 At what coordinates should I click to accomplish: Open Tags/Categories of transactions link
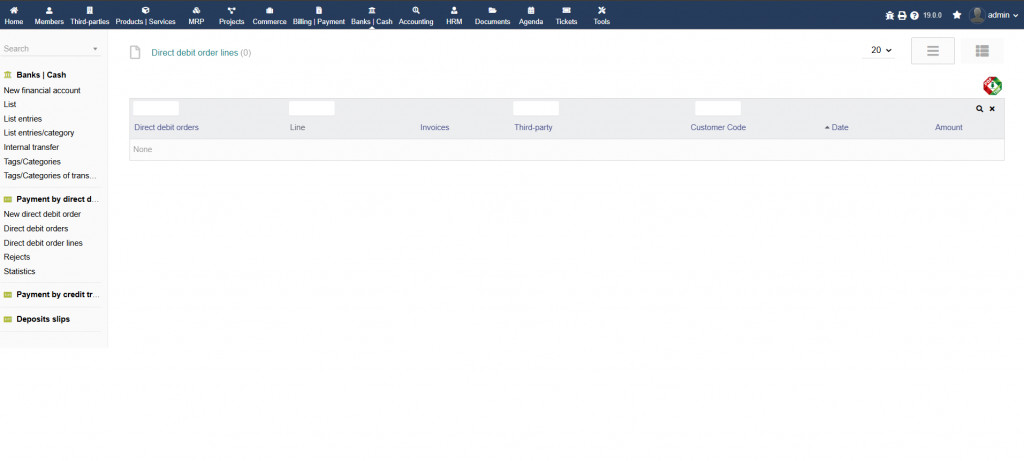(x=50, y=176)
